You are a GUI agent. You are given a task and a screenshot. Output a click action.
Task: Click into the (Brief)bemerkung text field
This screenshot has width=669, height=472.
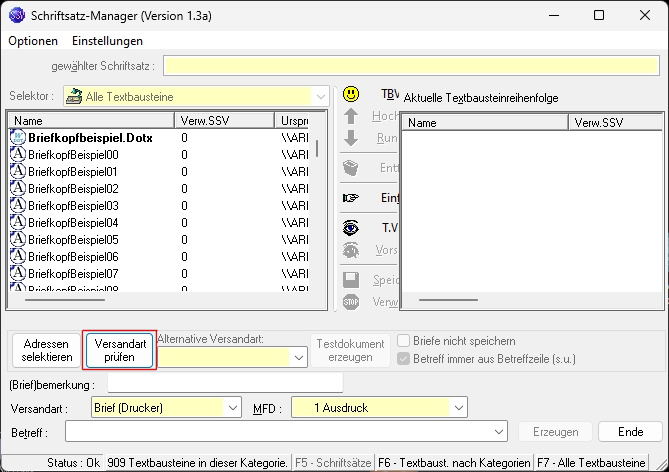[x=224, y=383]
